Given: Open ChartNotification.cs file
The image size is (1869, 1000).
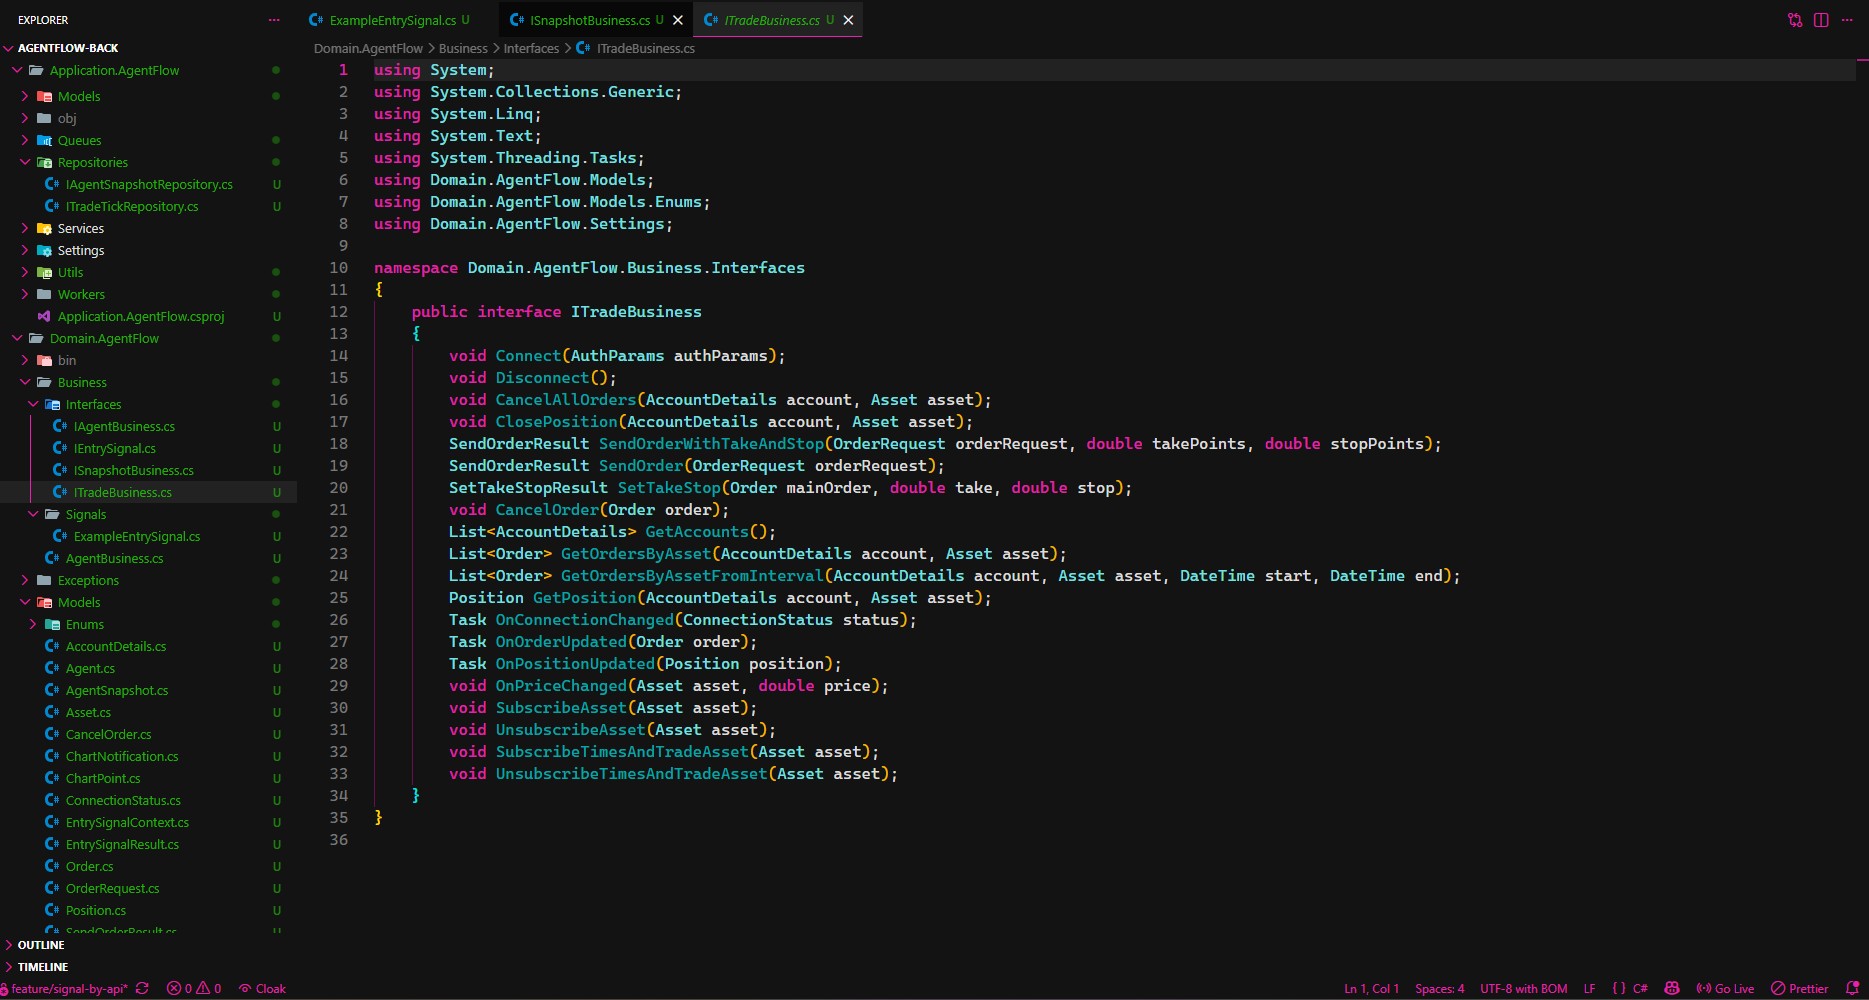Looking at the screenshot, I should (148, 756).
